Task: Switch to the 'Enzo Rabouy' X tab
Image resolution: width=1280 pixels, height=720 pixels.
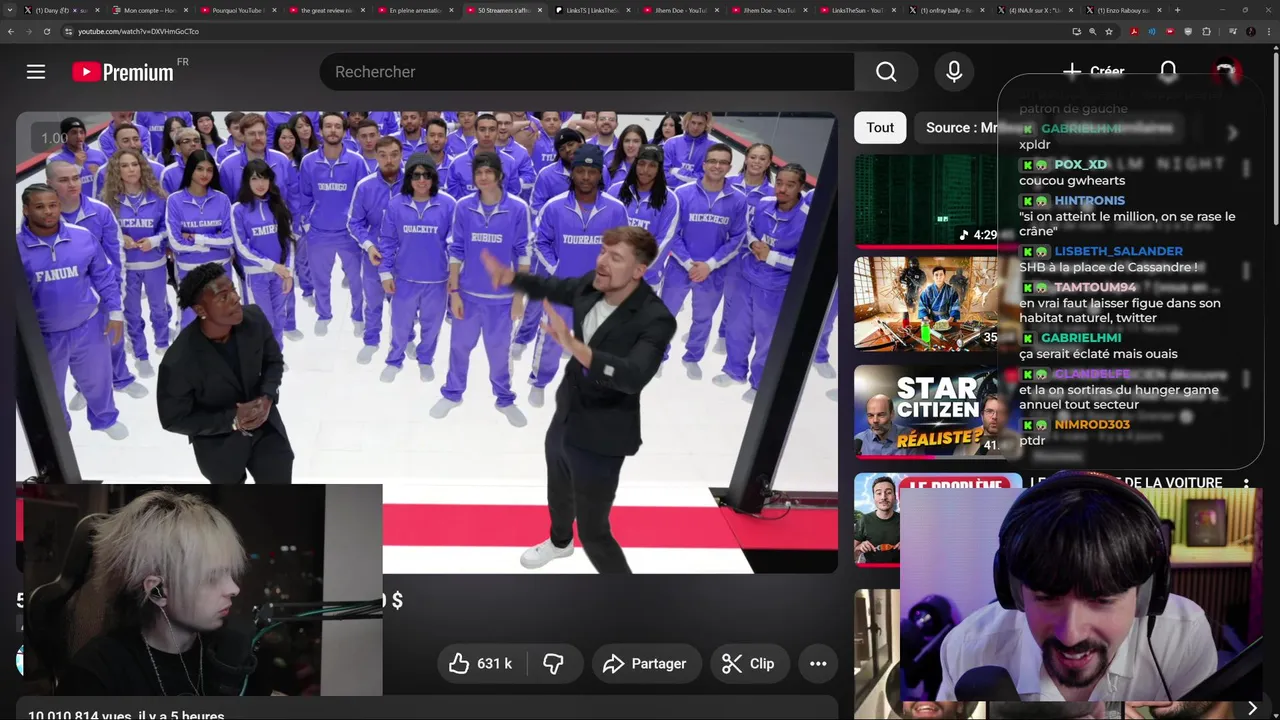Action: [1122, 10]
